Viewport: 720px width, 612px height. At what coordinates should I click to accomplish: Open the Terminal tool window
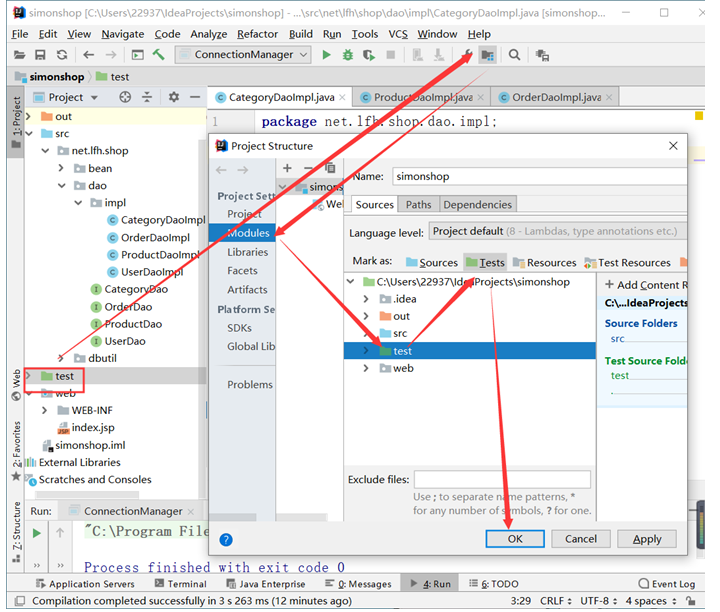pyautogui.click(x=180, y=584)
